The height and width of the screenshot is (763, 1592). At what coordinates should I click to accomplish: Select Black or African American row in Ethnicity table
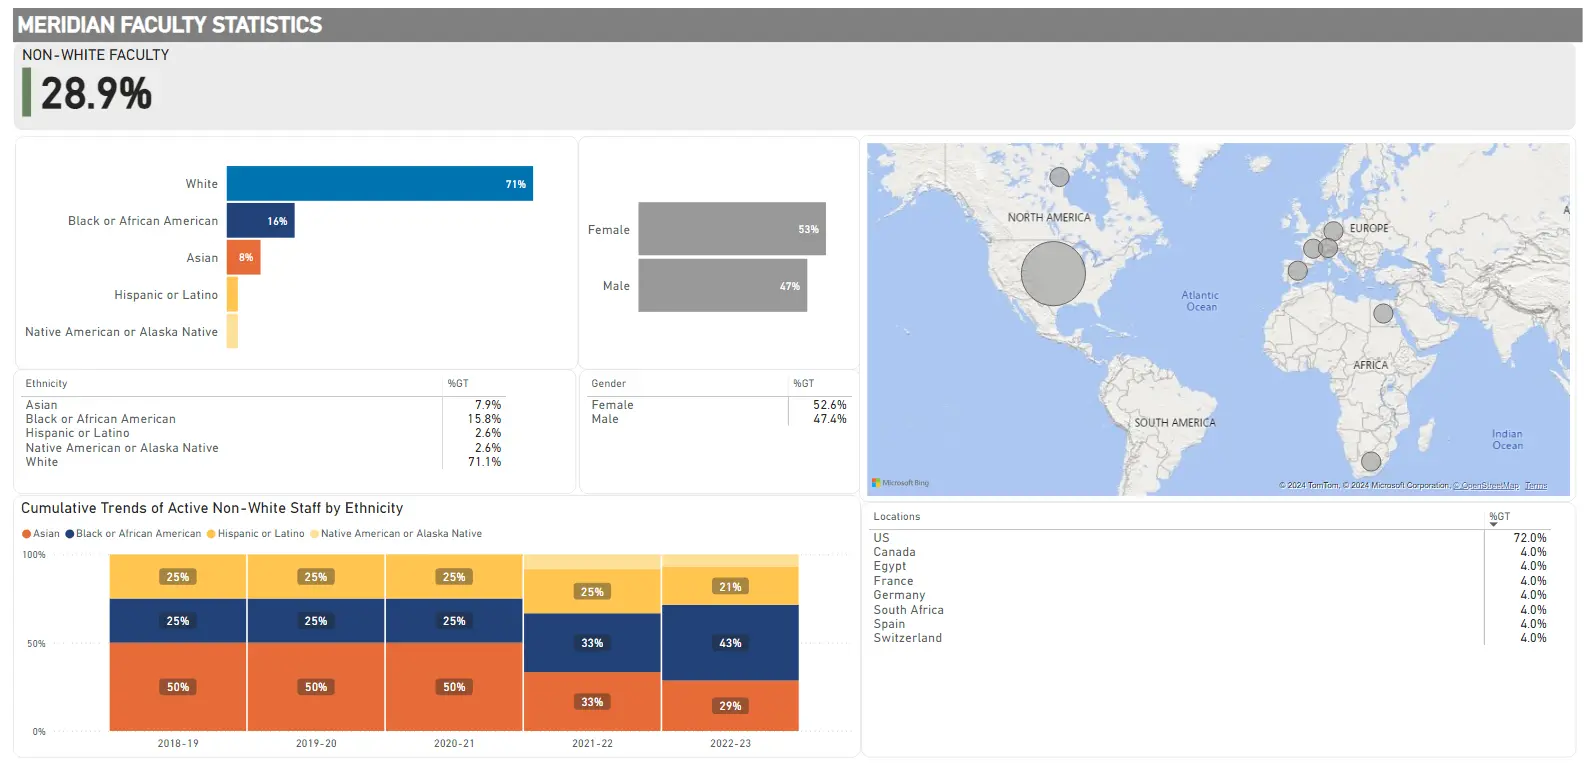[264, 419]
